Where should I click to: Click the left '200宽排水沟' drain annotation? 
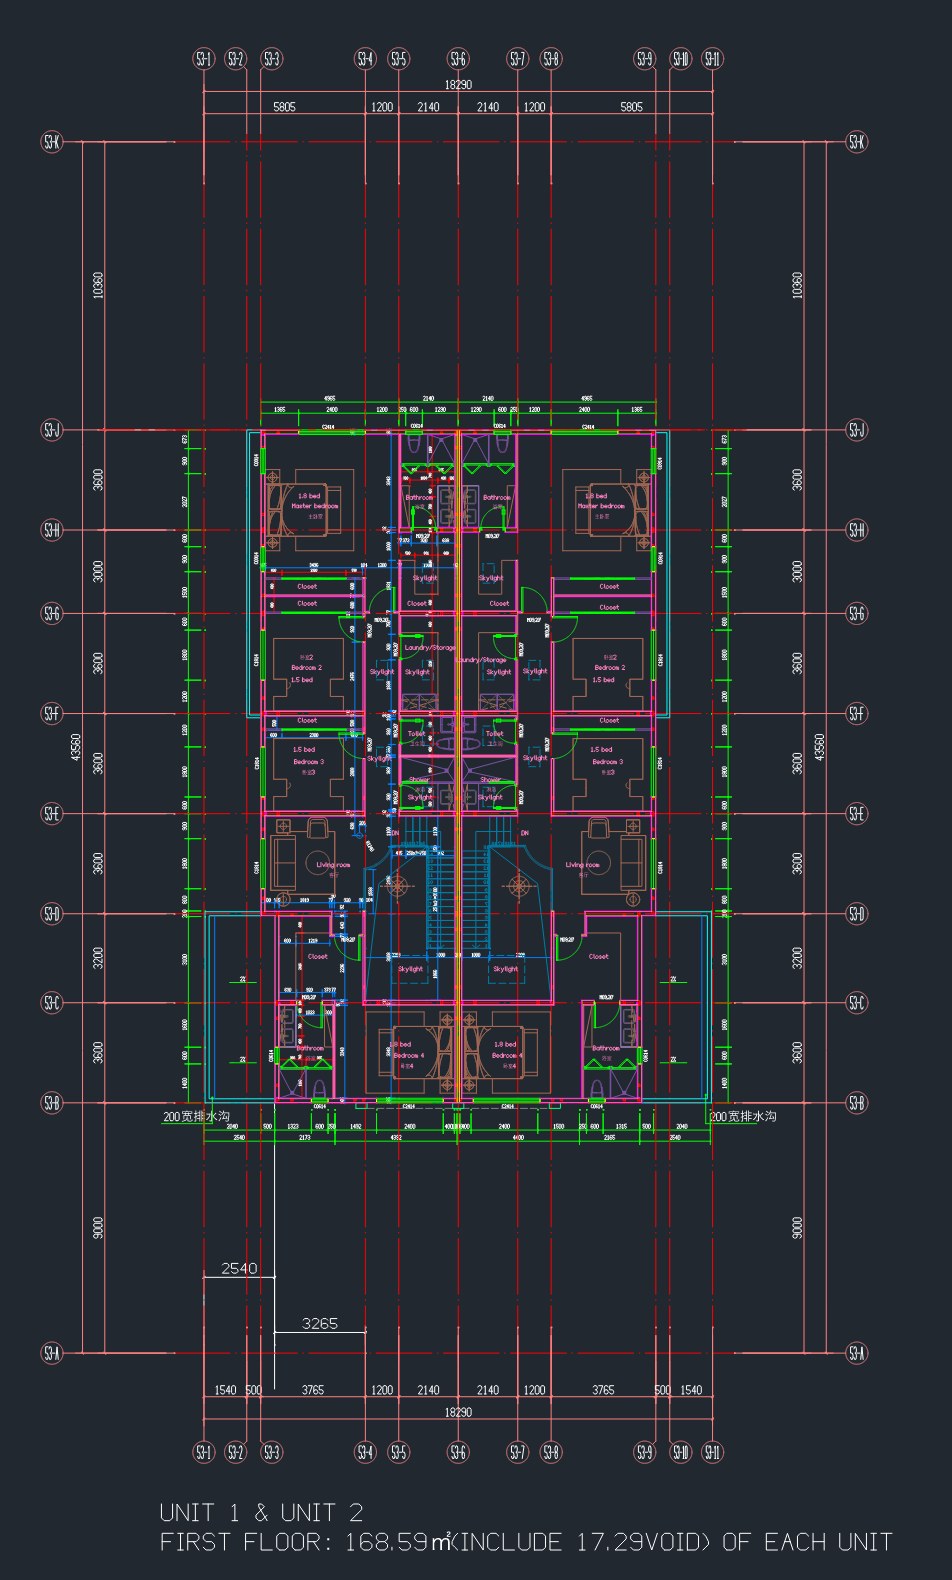click(197, 1116)
